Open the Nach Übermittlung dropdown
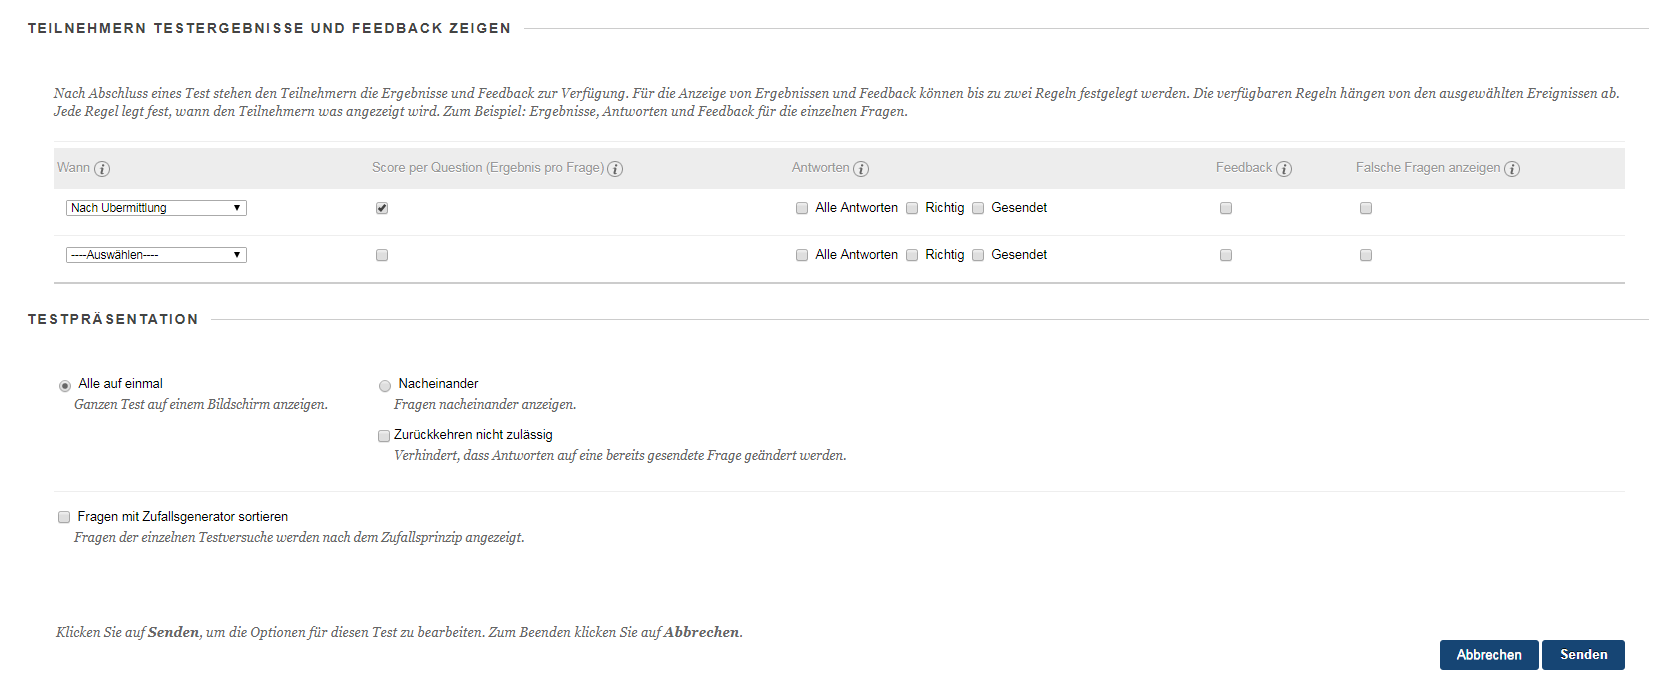Image resolution: width=1663 pixels, height=700 pixels. [156, 208]
